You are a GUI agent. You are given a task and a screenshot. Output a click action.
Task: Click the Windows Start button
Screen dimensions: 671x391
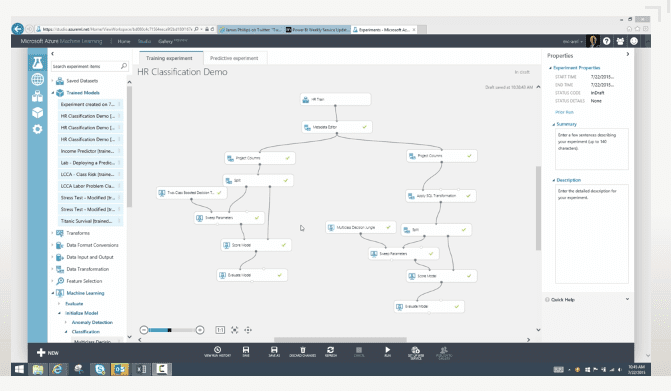pyautogui.click(x=19, y=369)
